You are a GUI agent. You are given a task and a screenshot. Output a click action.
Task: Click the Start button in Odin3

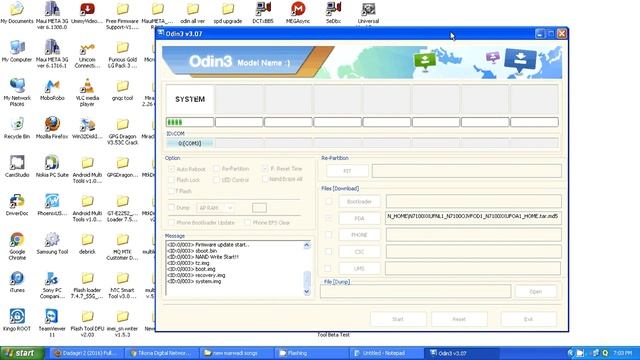pos(398,319)
